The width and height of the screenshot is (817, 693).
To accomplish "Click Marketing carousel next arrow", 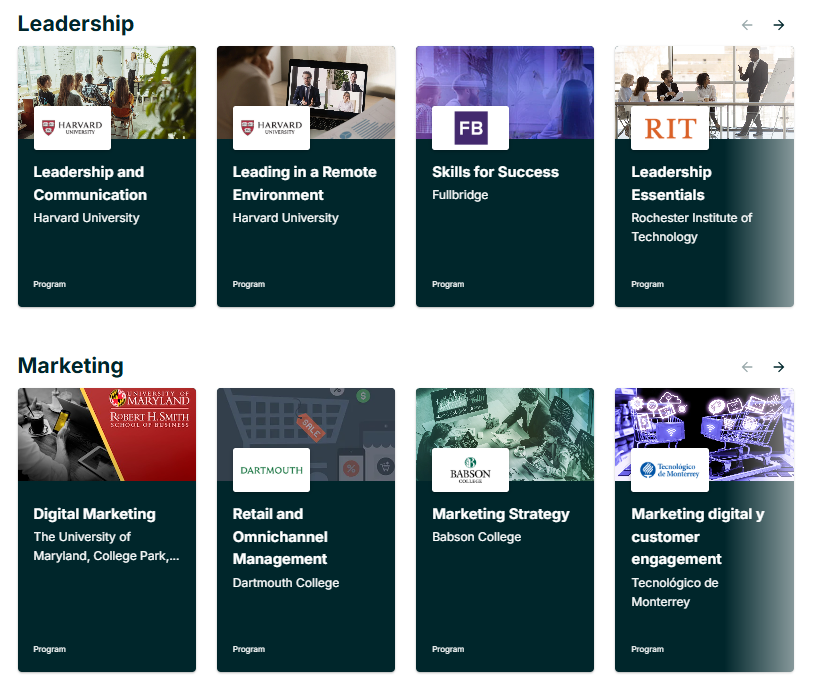I will (779, 367).
